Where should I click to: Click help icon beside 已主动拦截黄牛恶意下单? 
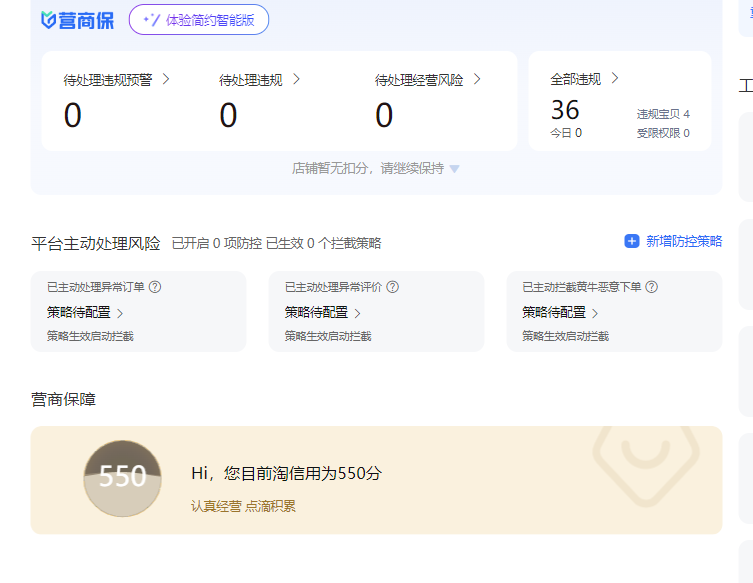[651, 287]
